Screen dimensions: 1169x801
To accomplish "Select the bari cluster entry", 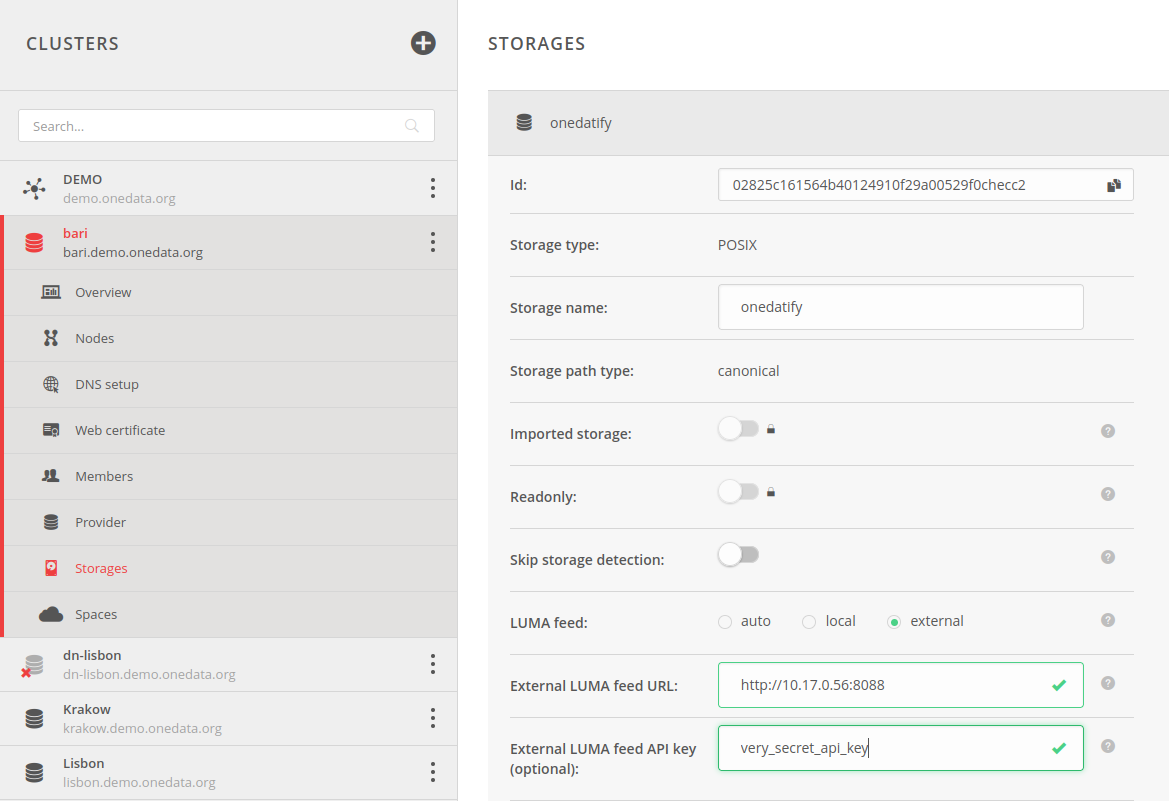I will pos(229,242).
